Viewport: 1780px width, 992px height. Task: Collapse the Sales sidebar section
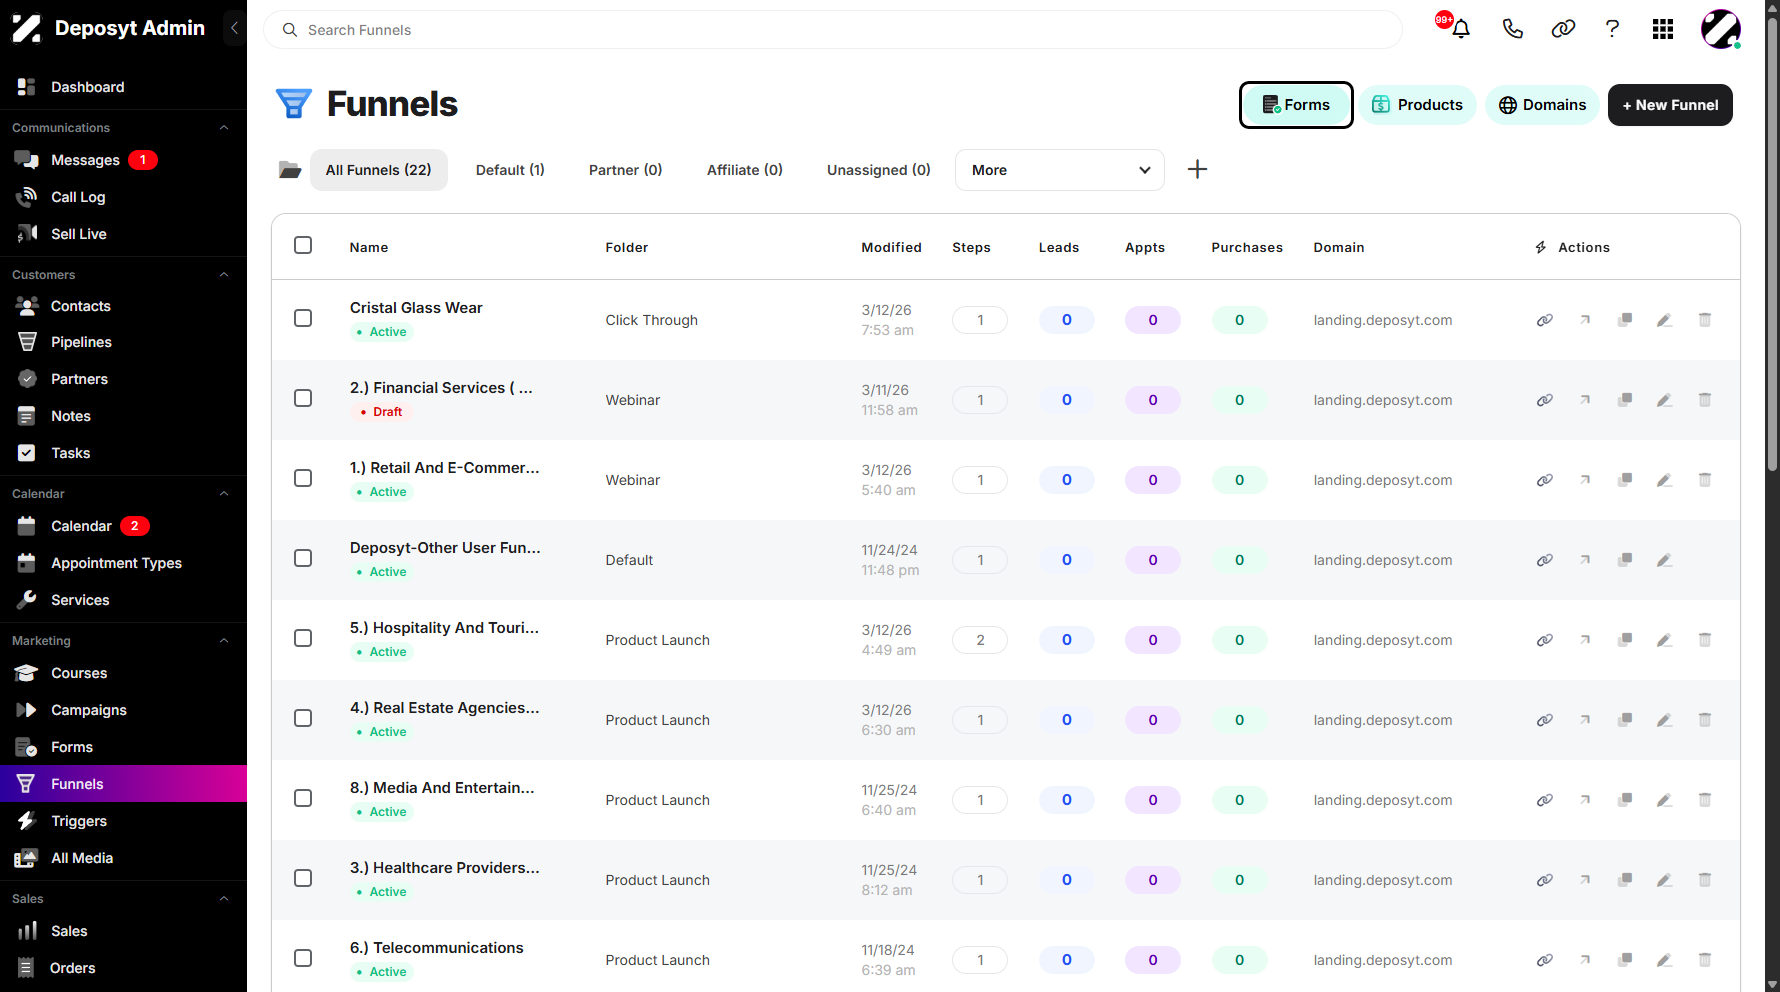pyautogui.click(x=224, y=899)
